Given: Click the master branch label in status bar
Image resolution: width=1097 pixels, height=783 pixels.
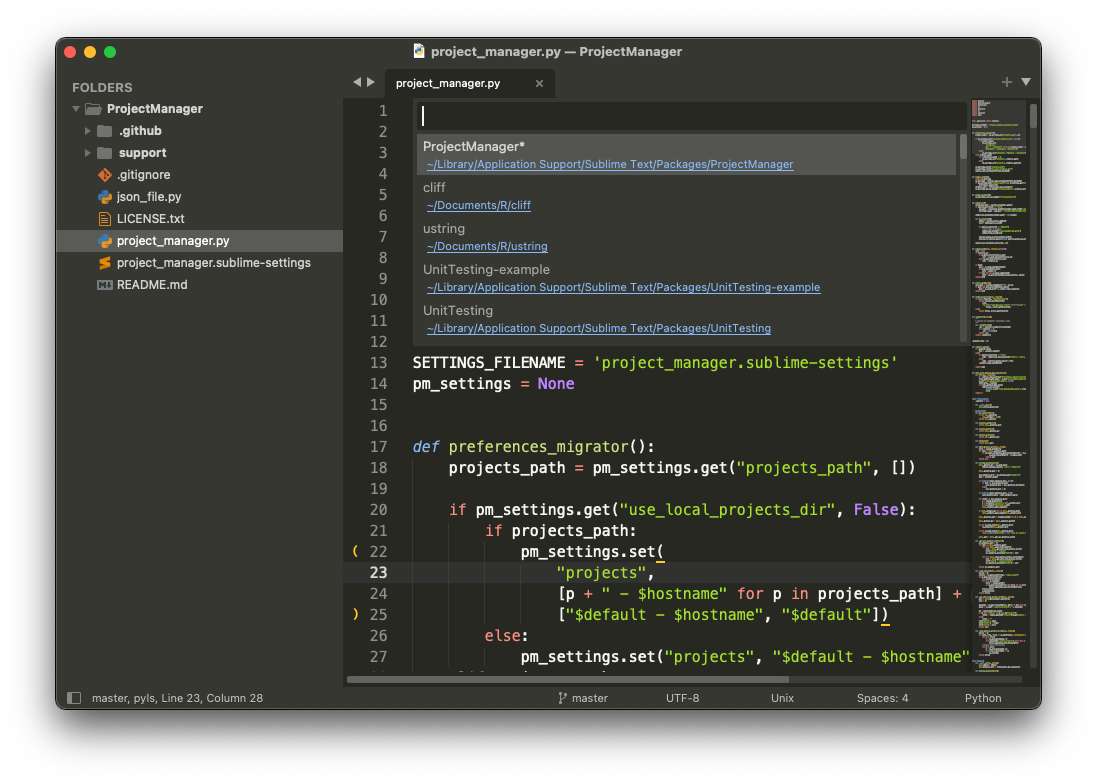Looking at the screenshot, I should pyautogui.click(x=590, y=698).
